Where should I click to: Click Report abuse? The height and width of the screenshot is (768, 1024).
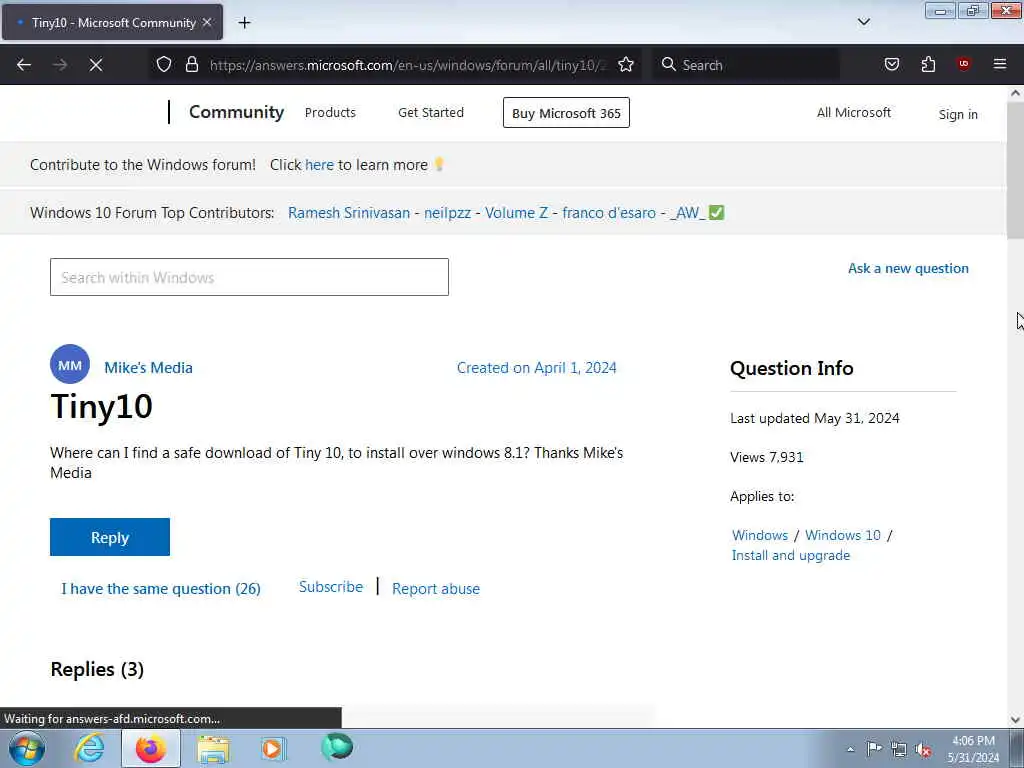[436, 588]
